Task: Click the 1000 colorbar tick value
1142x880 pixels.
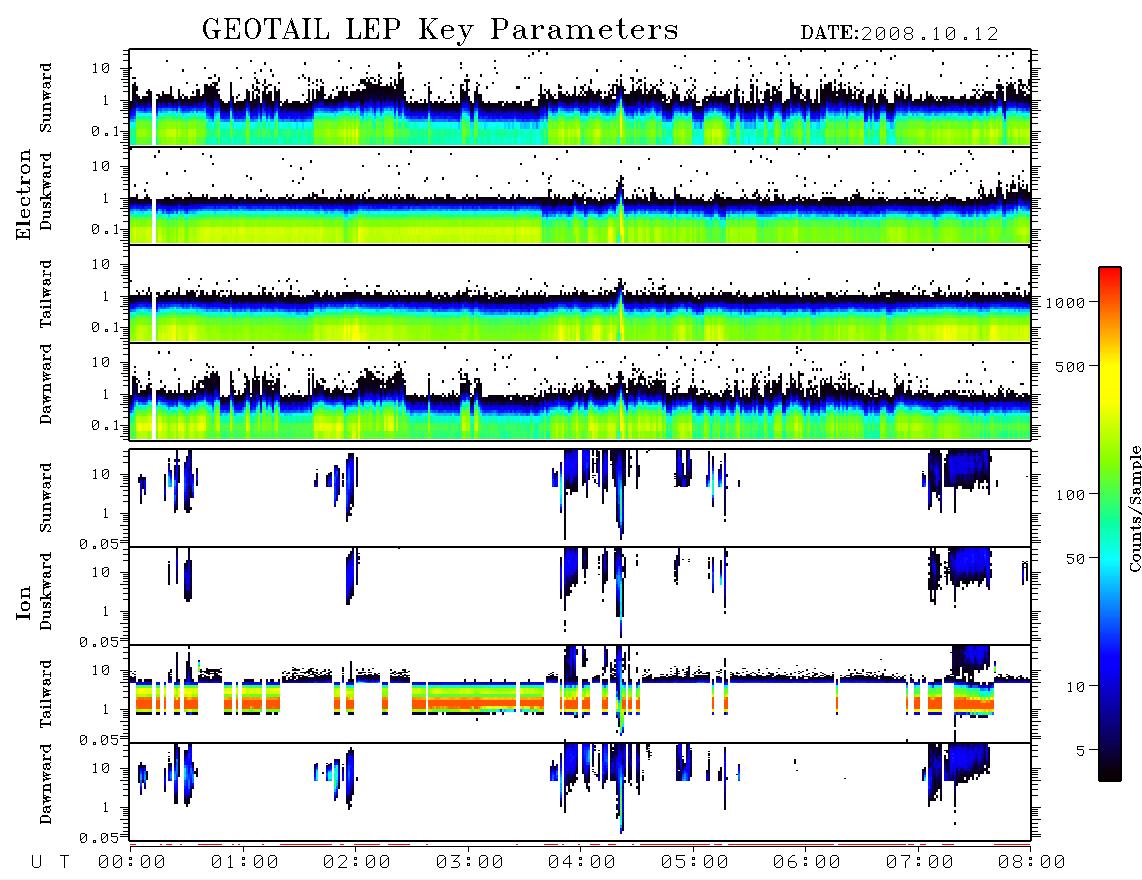Action: coord(1066,303)
